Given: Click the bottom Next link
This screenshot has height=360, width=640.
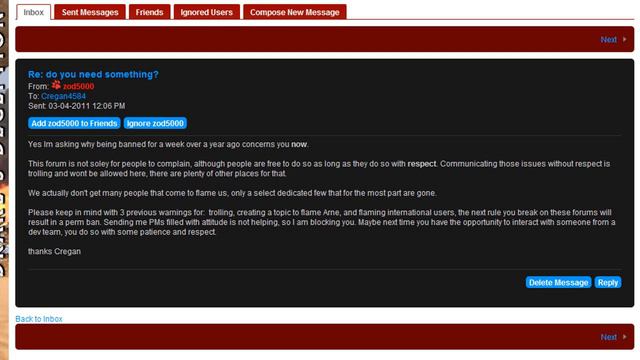Looking at the screenshot, I should click(x=608, y=337).
